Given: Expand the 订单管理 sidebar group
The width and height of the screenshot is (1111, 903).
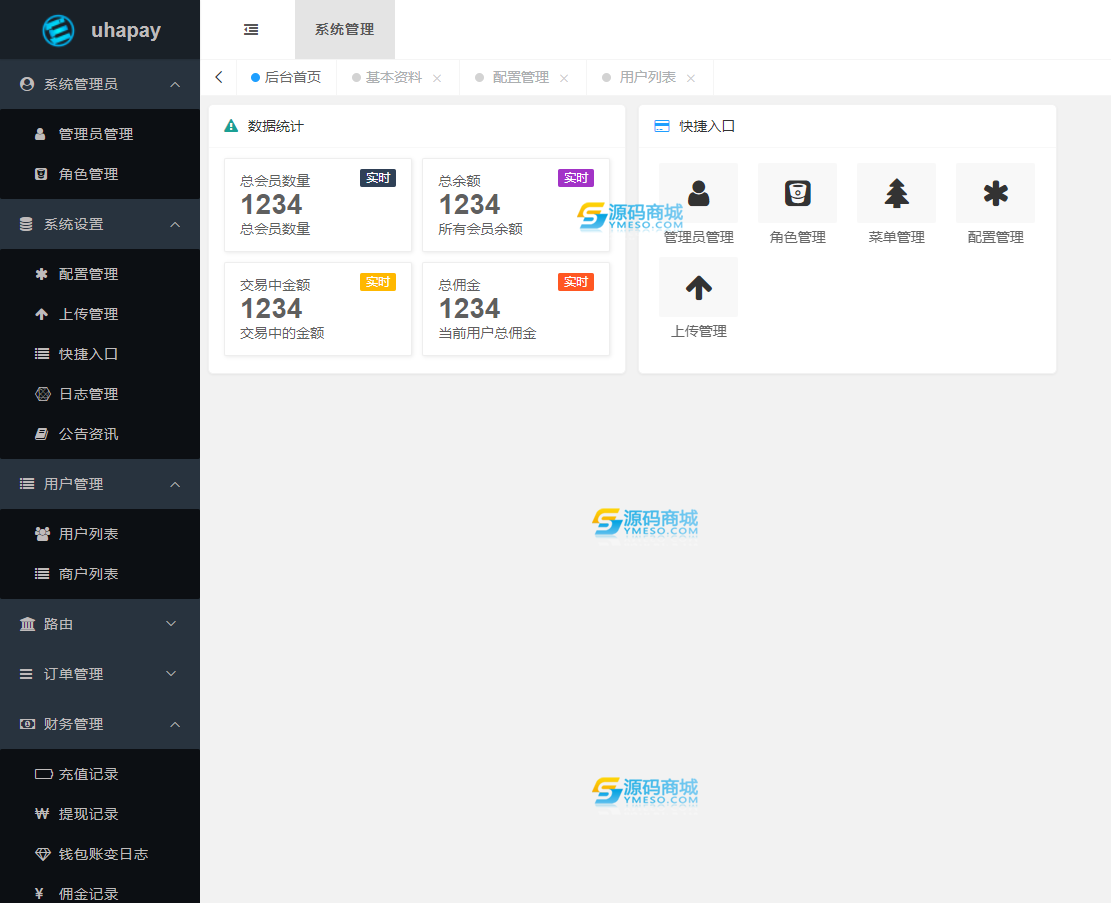Looking at the screenshot, I should [100, 674].
